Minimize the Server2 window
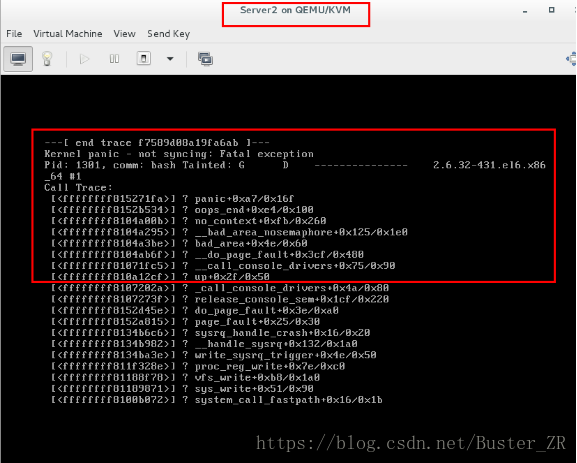The image size is (577, 463). 525,11
